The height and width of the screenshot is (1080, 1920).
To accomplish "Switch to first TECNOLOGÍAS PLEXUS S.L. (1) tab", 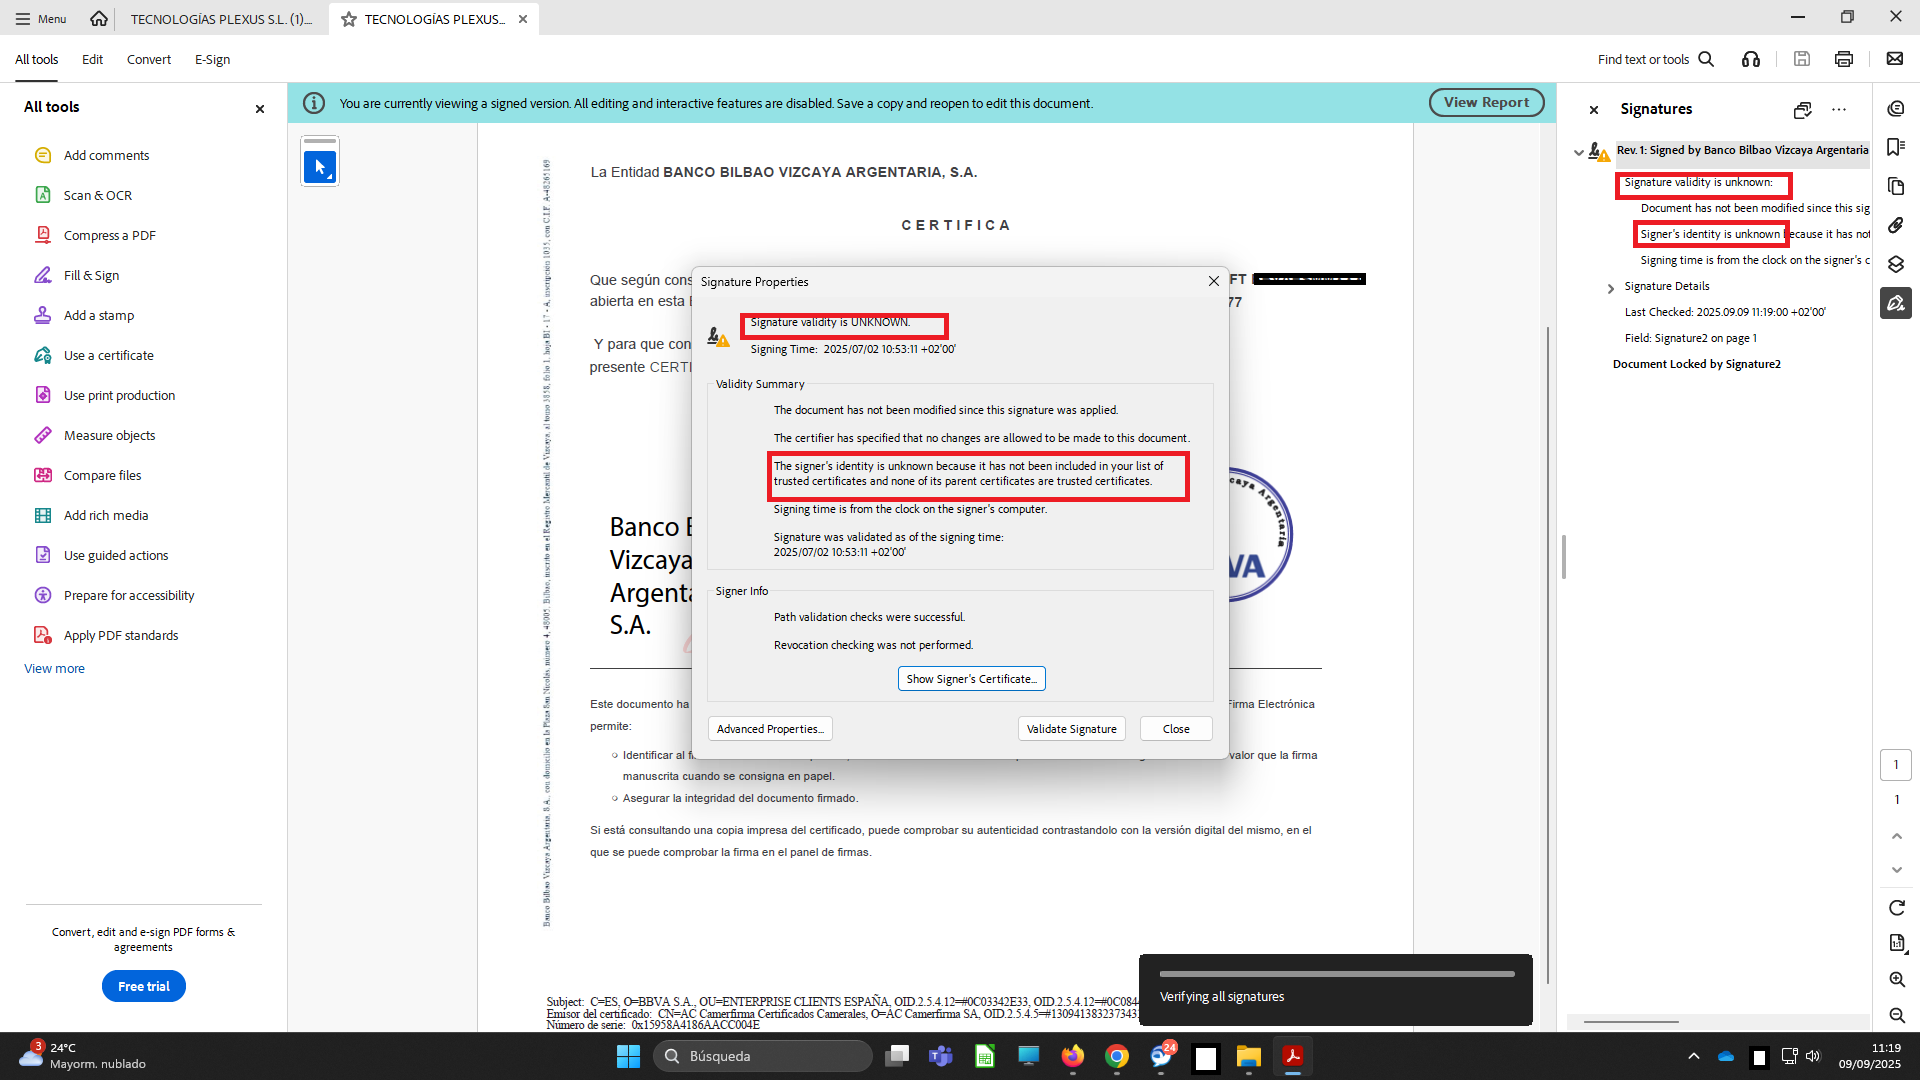I will (x=221, y=18).
